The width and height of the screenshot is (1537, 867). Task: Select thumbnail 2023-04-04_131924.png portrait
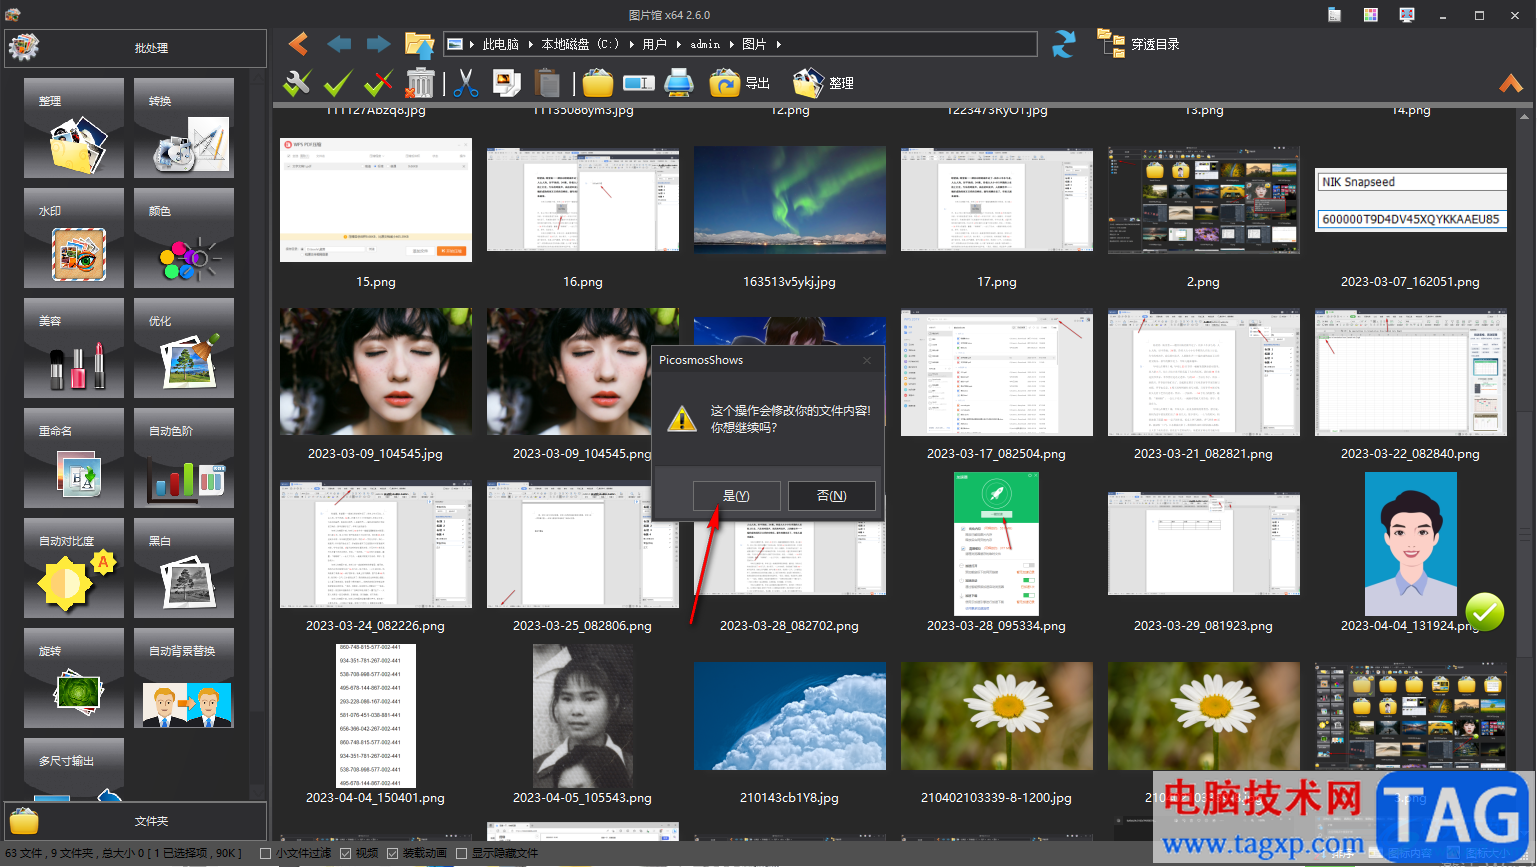[x=1411, y=544]
